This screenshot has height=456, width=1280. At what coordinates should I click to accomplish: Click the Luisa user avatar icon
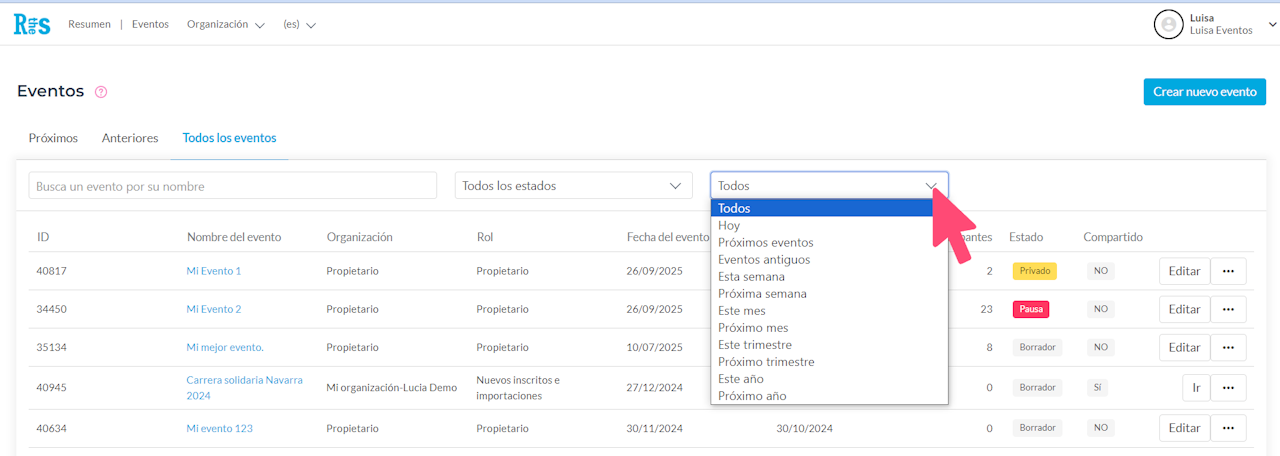tap(1168, 25)
